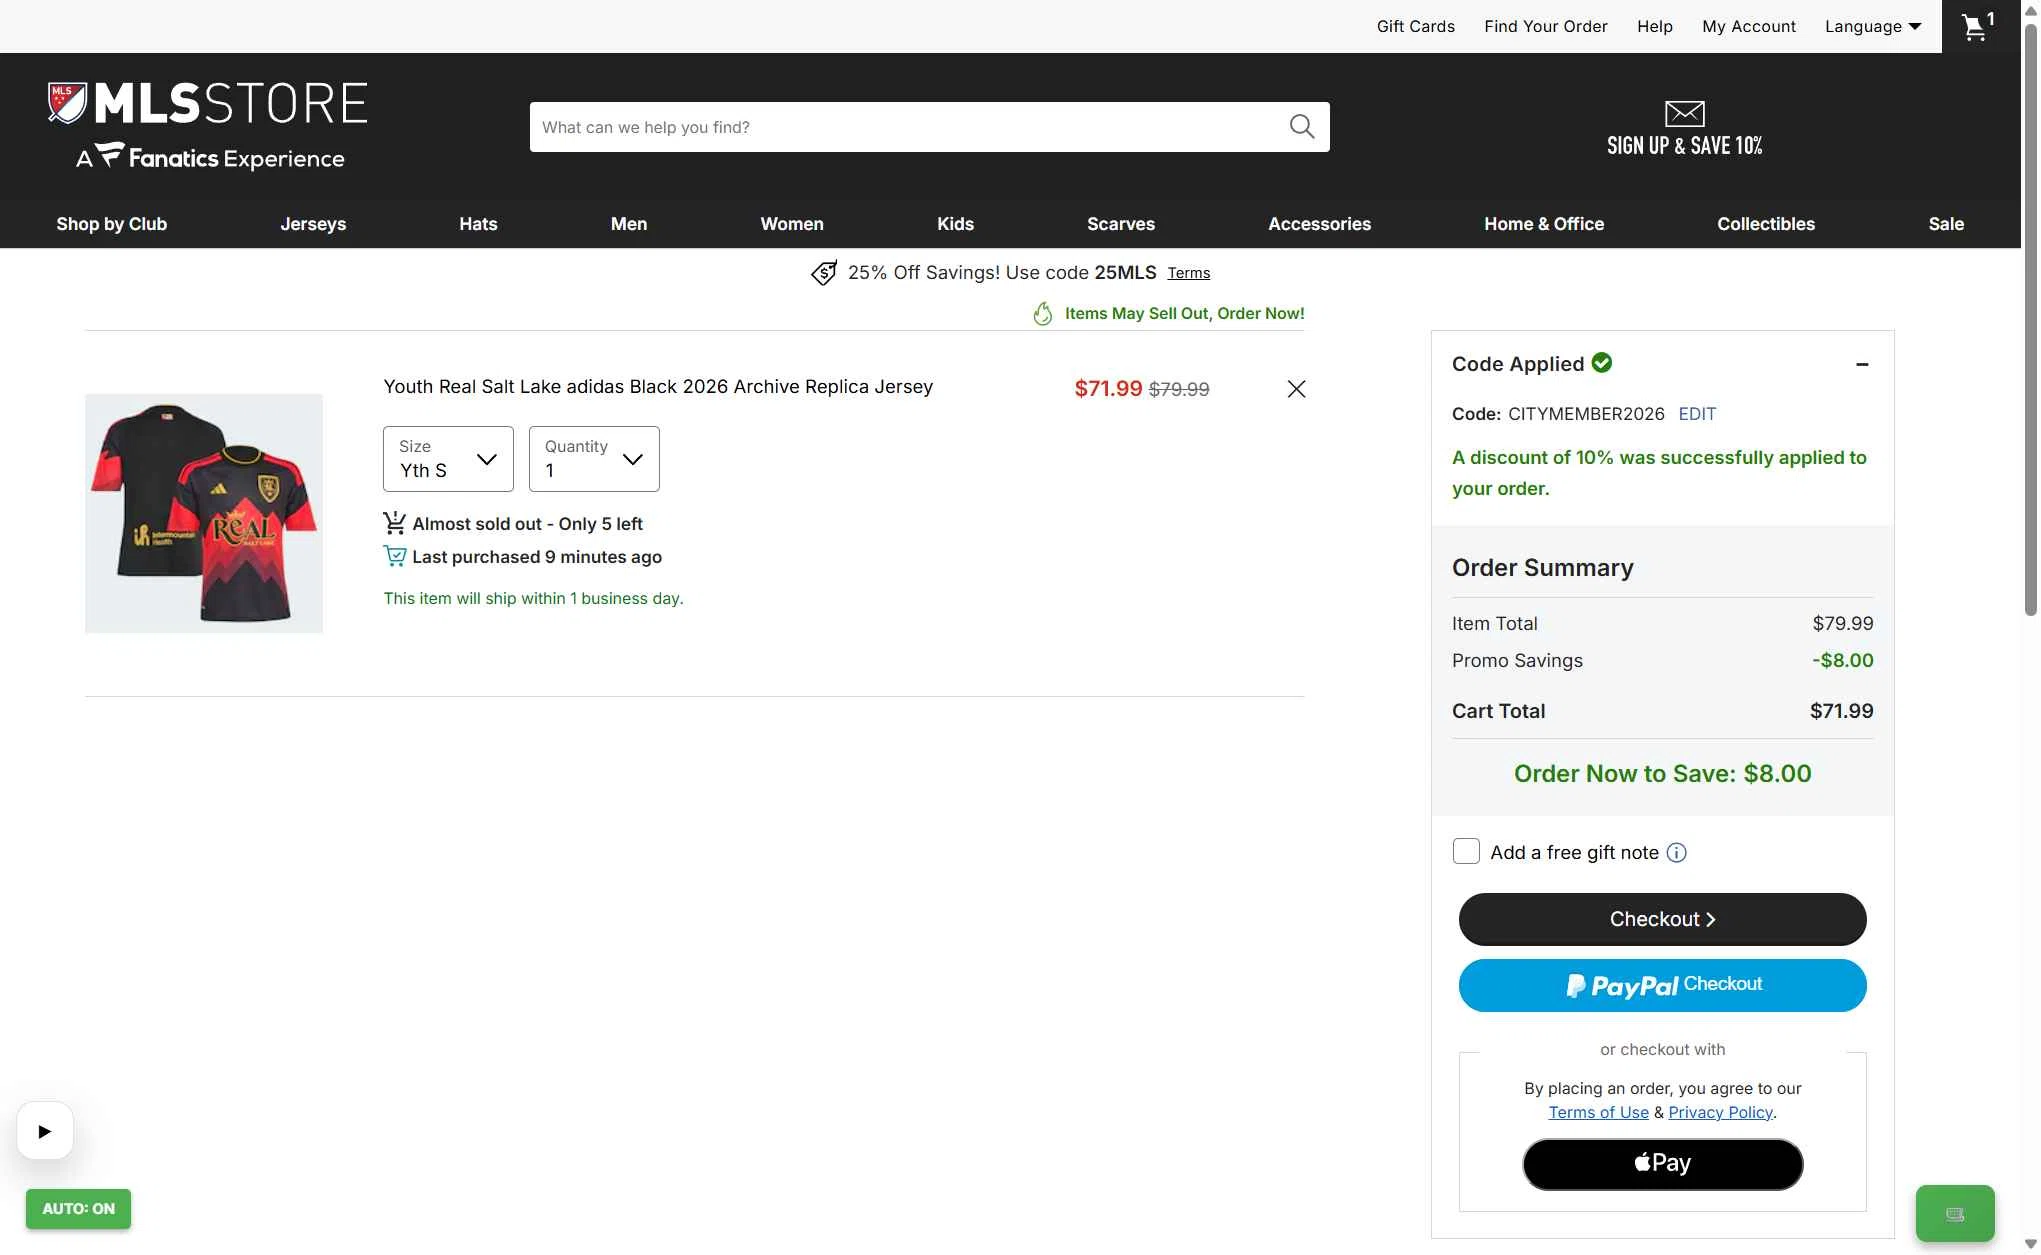2041x1255 pixels.
Task: Click the flame sell-out icon
Action: (1043, 314)
